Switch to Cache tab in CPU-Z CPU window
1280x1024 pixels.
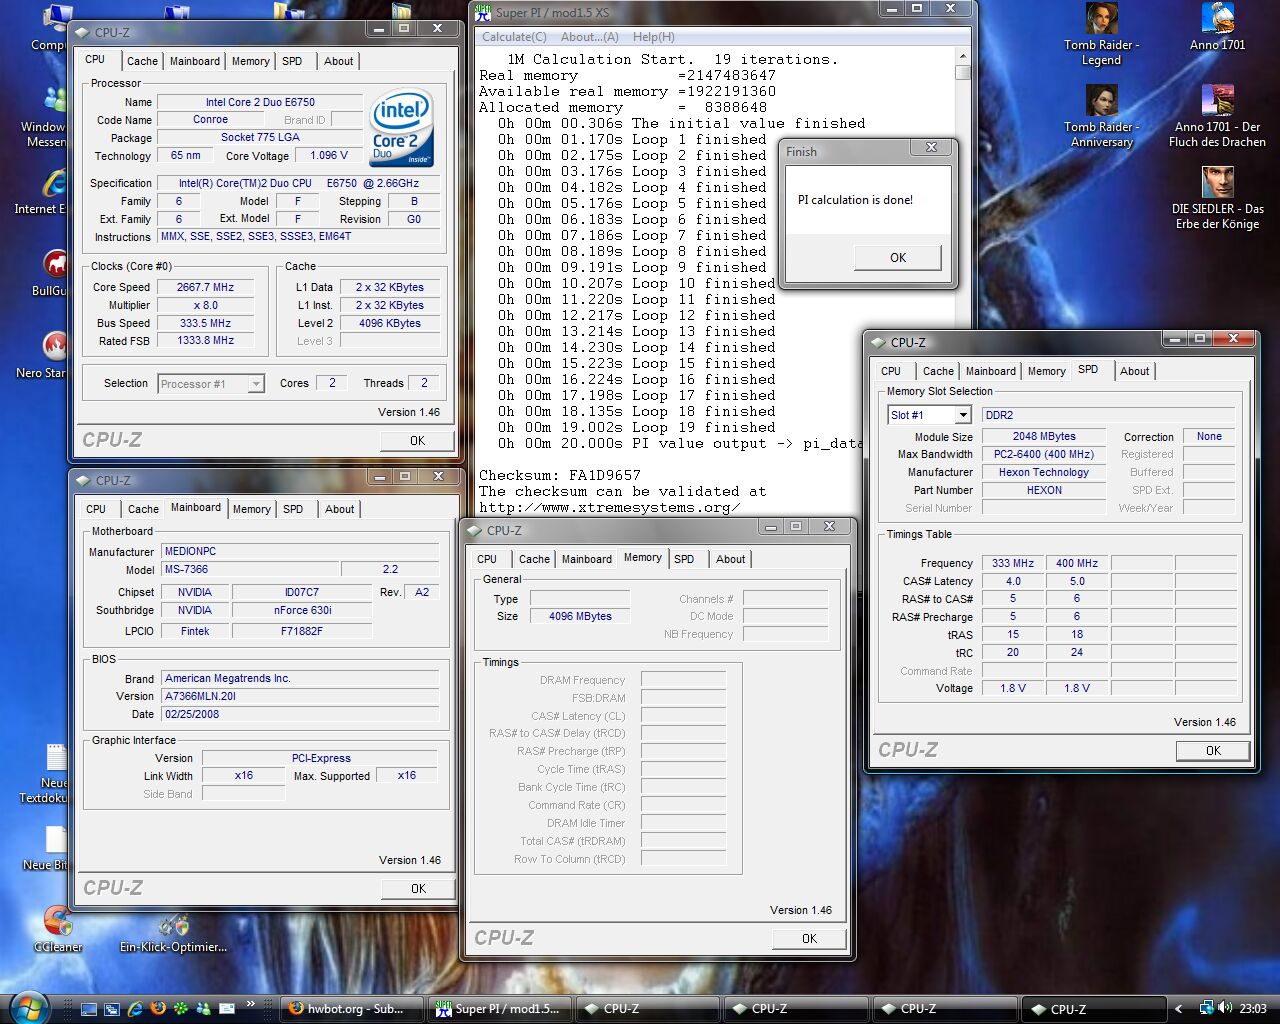click(142, 61)
